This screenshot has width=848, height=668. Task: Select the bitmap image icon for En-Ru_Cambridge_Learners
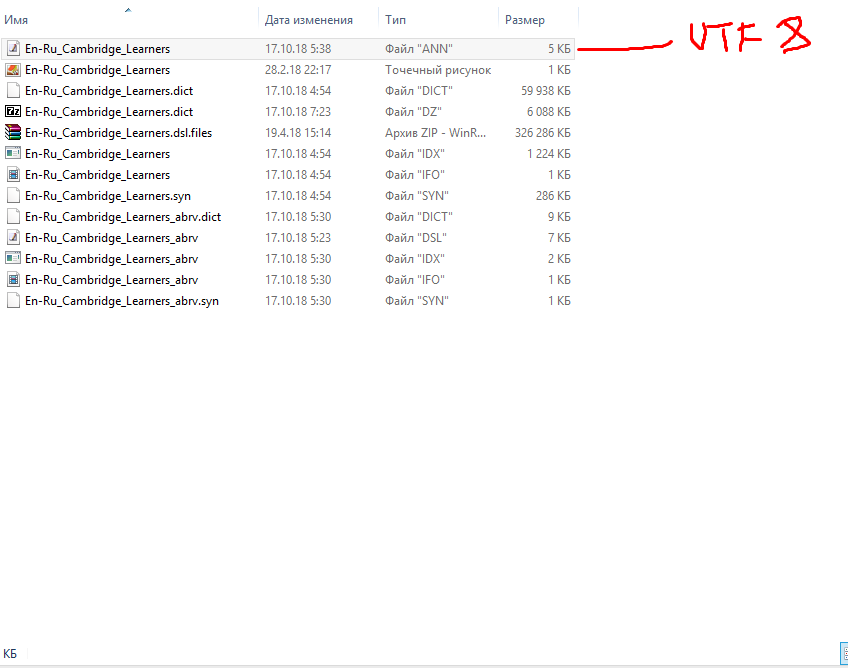13,70
